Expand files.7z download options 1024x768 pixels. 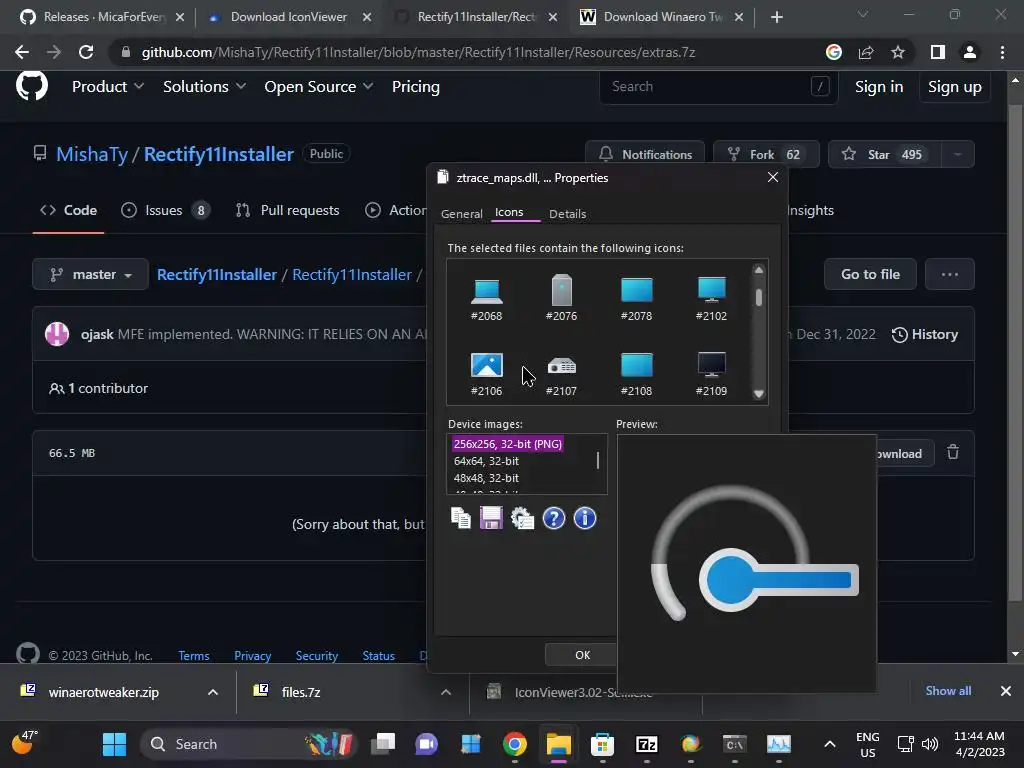446,692
